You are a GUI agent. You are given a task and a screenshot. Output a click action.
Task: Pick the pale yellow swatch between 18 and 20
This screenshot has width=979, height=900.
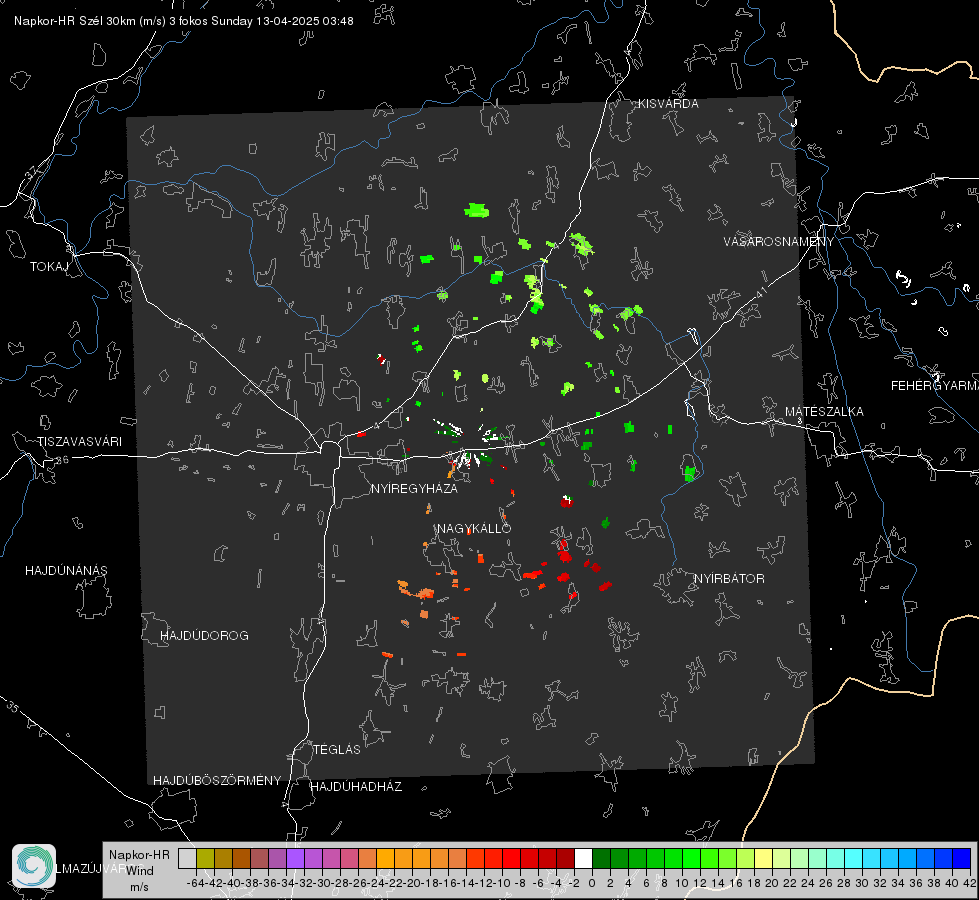pyautogui.click(x=763, y=858)
